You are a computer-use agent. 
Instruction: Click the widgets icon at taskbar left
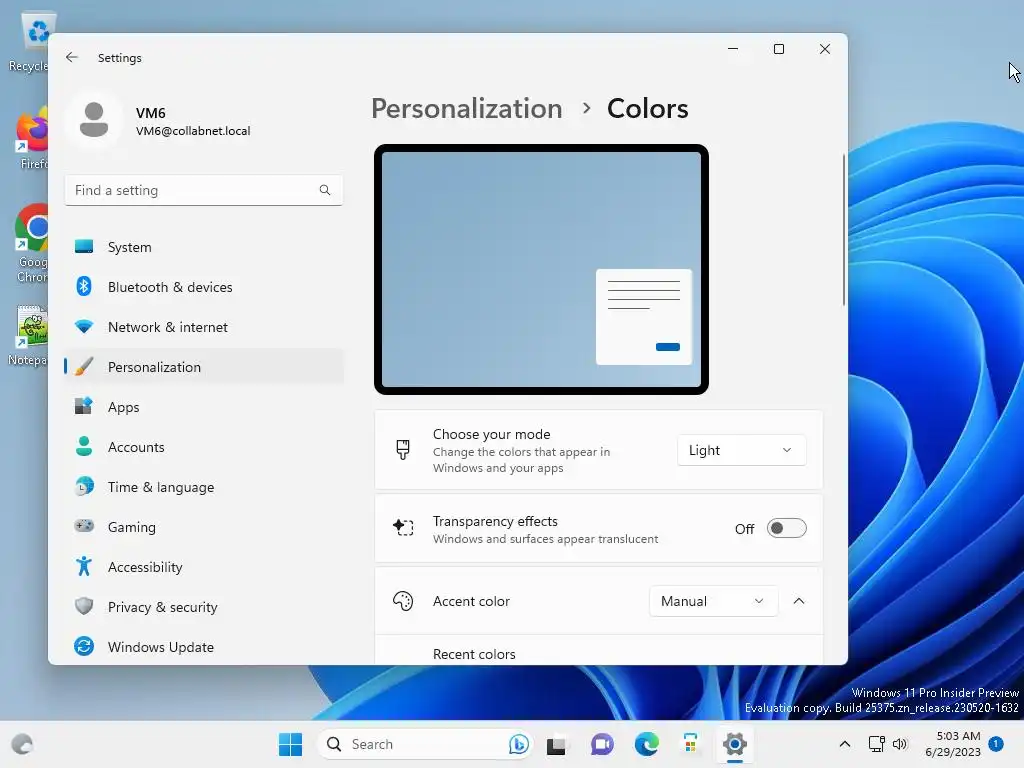(22, 744)
